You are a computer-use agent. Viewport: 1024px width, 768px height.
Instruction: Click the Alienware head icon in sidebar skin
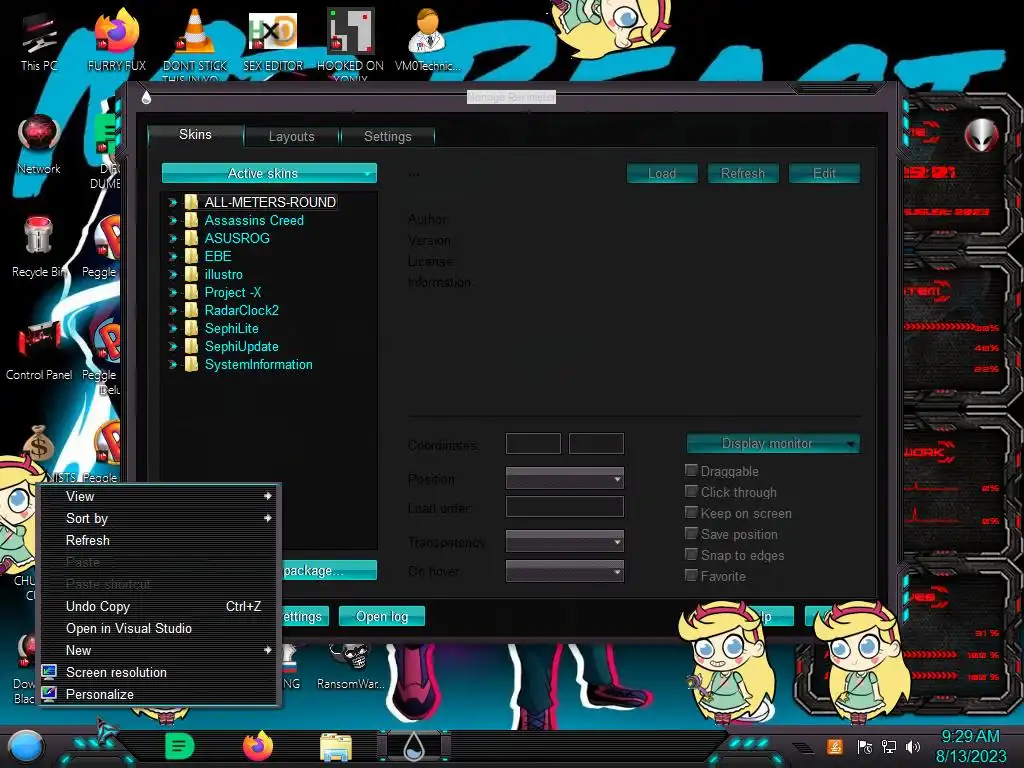980,135
